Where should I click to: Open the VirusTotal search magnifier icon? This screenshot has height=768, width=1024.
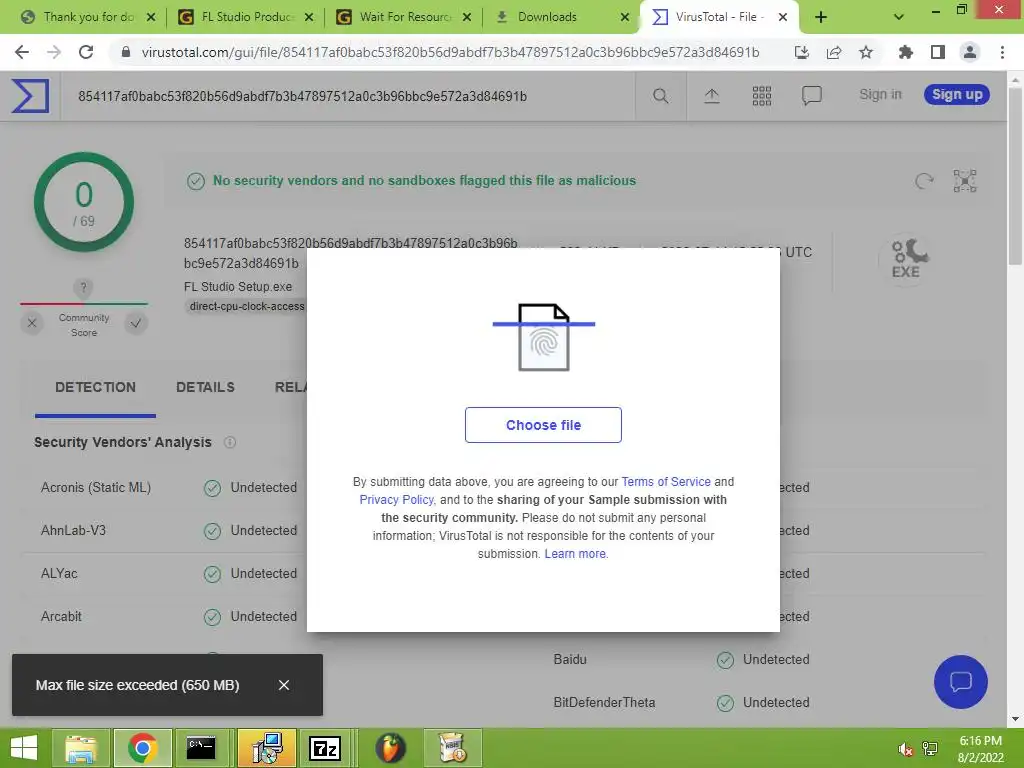660,96
